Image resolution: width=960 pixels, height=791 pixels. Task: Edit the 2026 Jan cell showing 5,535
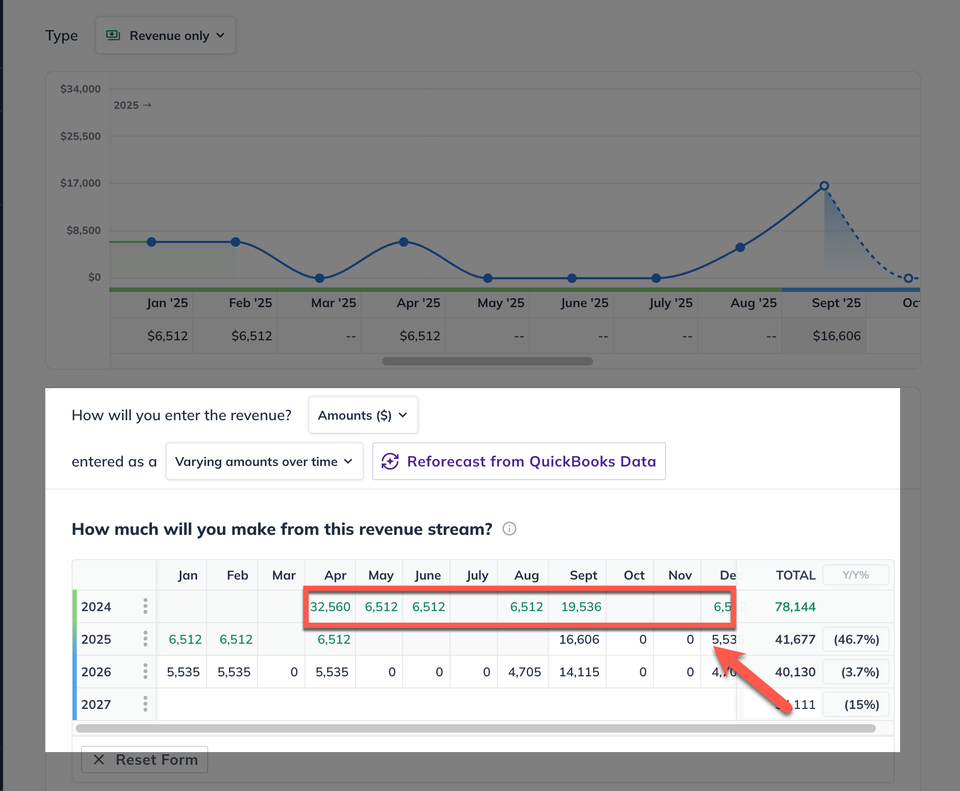pyautogui.click(x=182, y=672)
